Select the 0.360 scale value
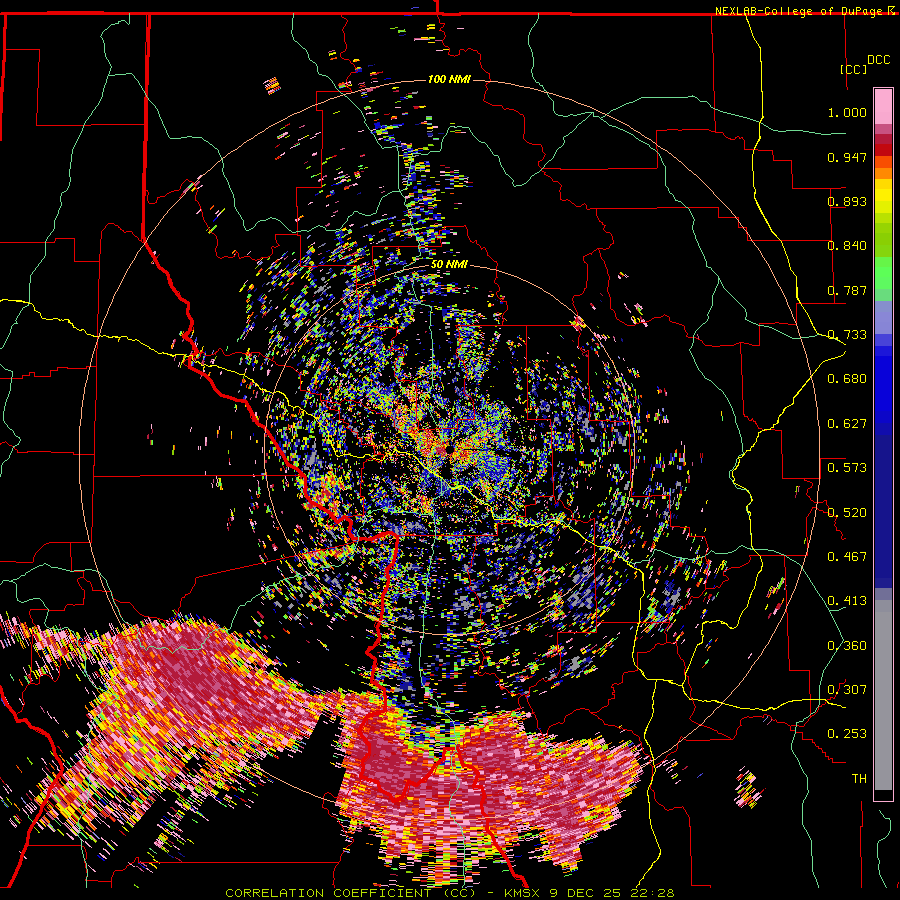Image resolution: width=900 pixels, height=900 pixels. (x=847, y=646)
